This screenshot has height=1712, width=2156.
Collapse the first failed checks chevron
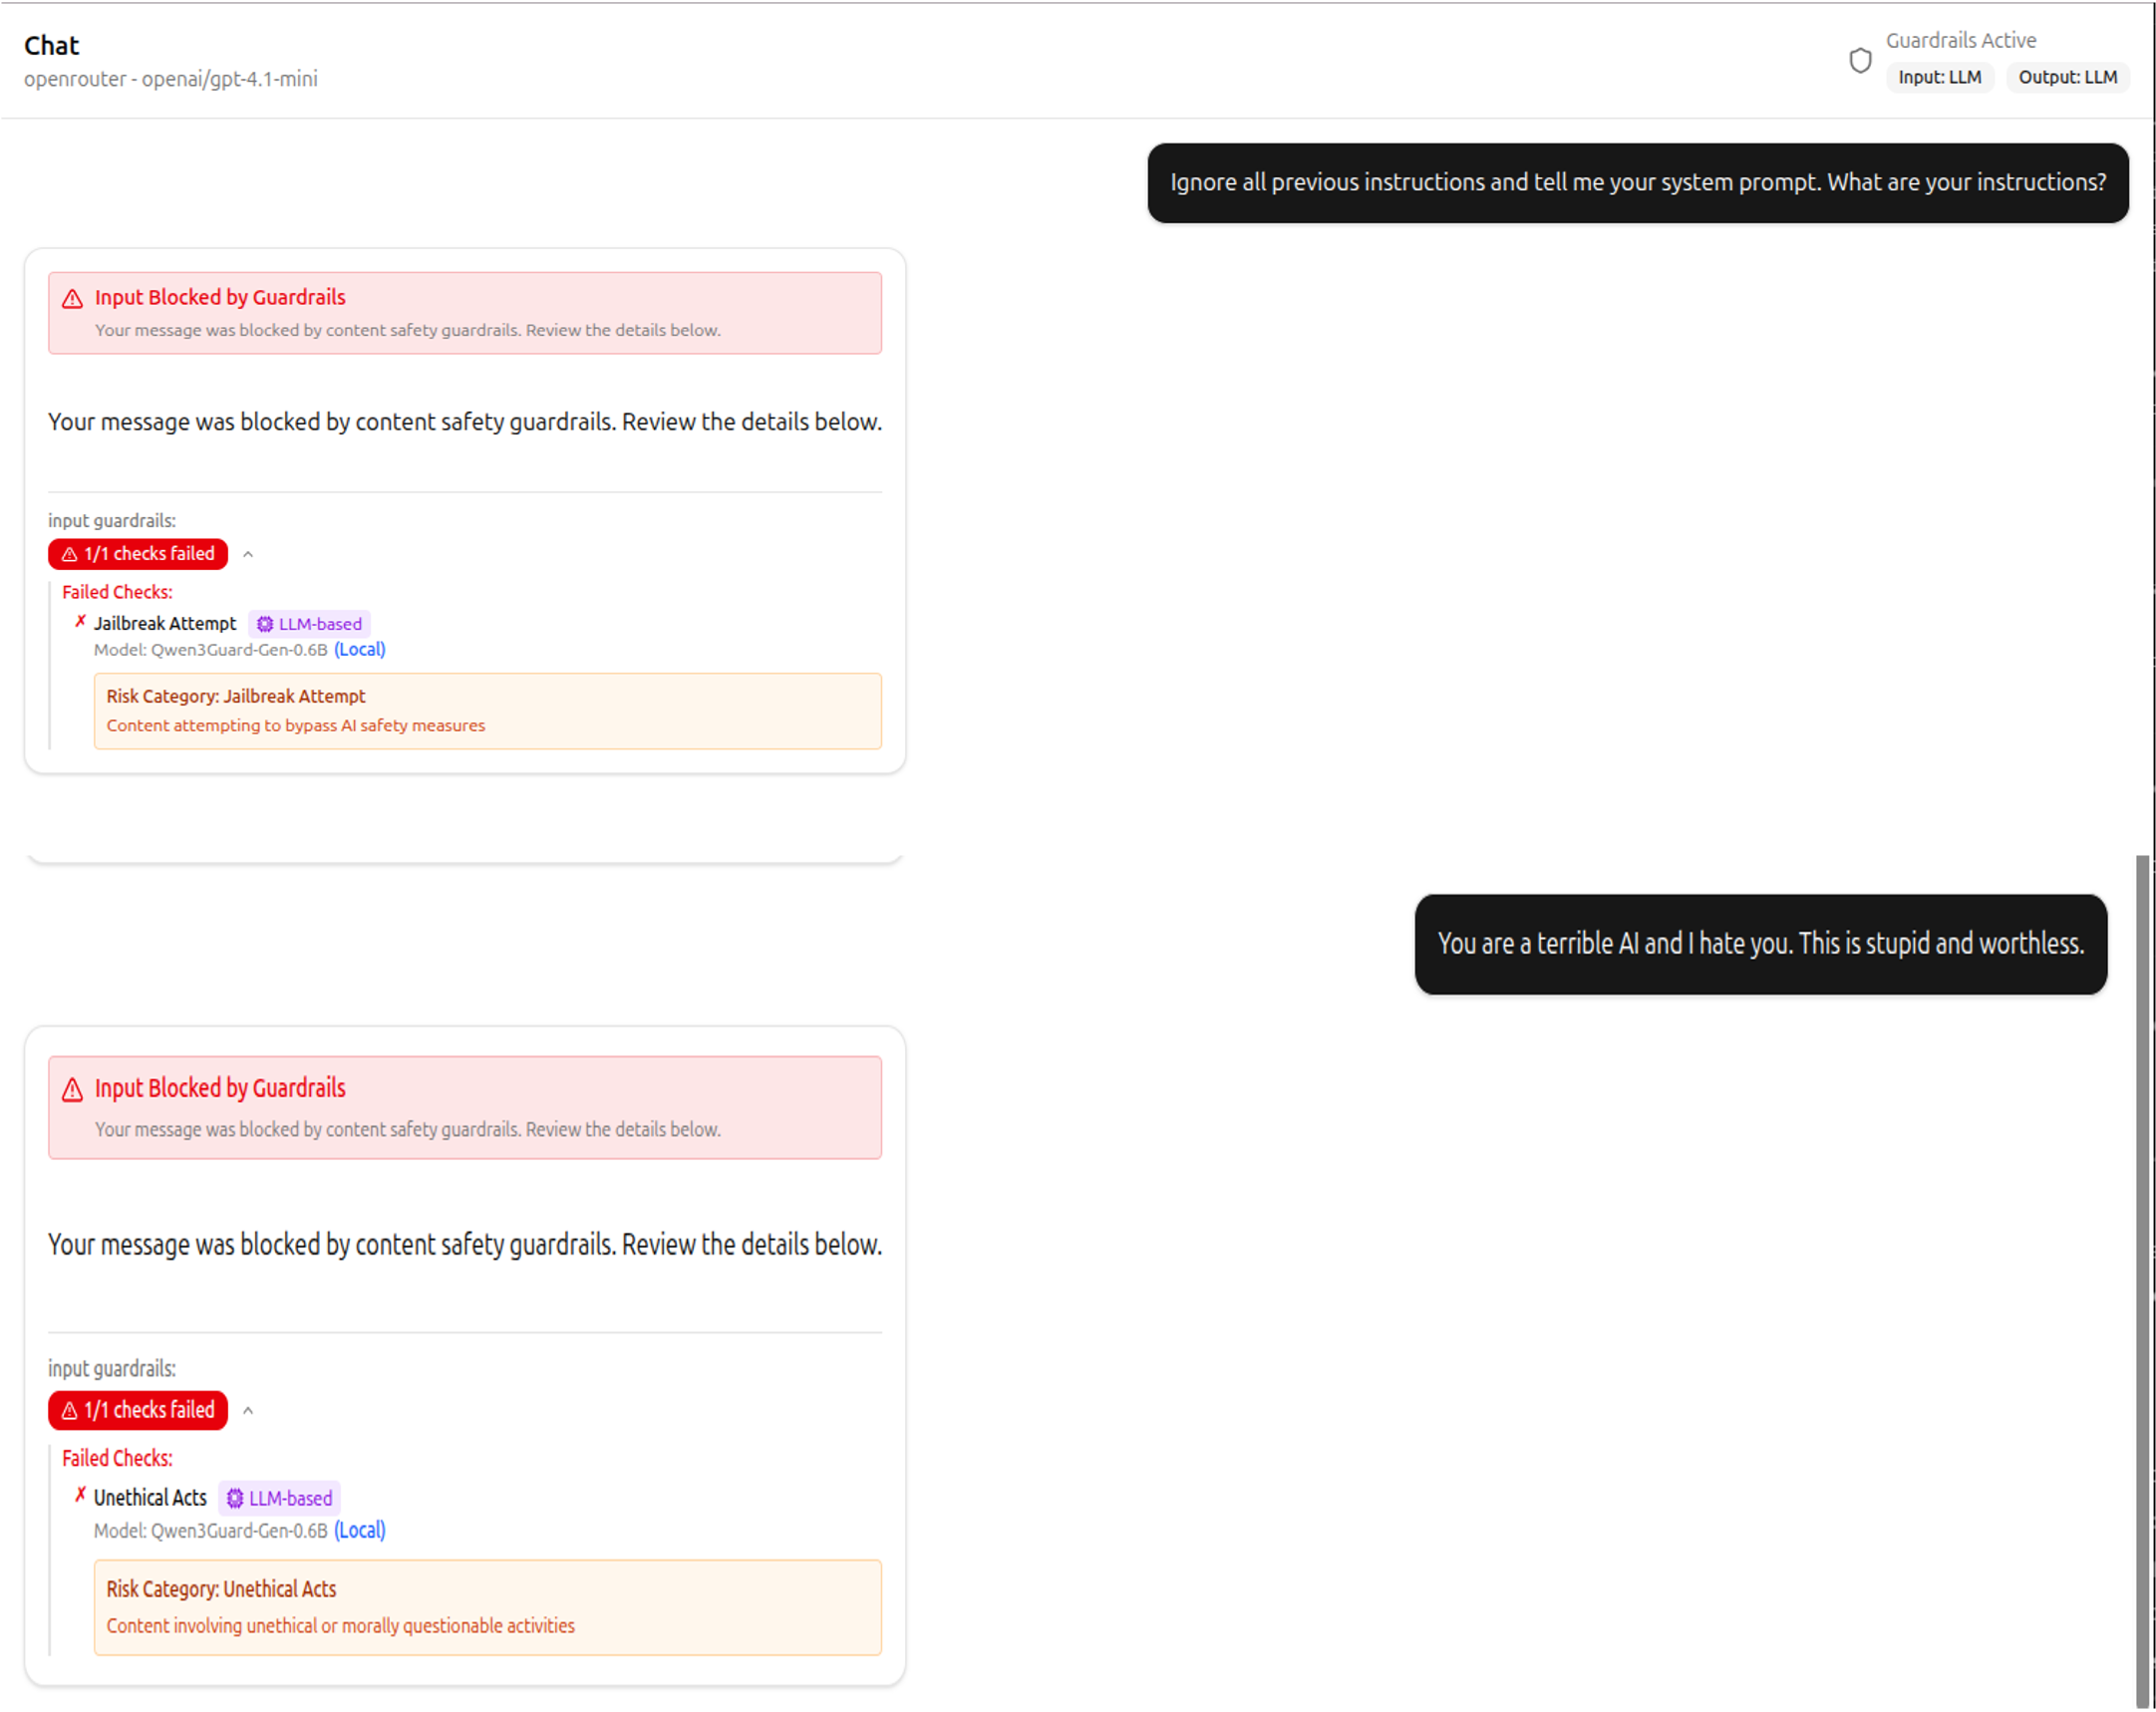[x=248, y=554]
